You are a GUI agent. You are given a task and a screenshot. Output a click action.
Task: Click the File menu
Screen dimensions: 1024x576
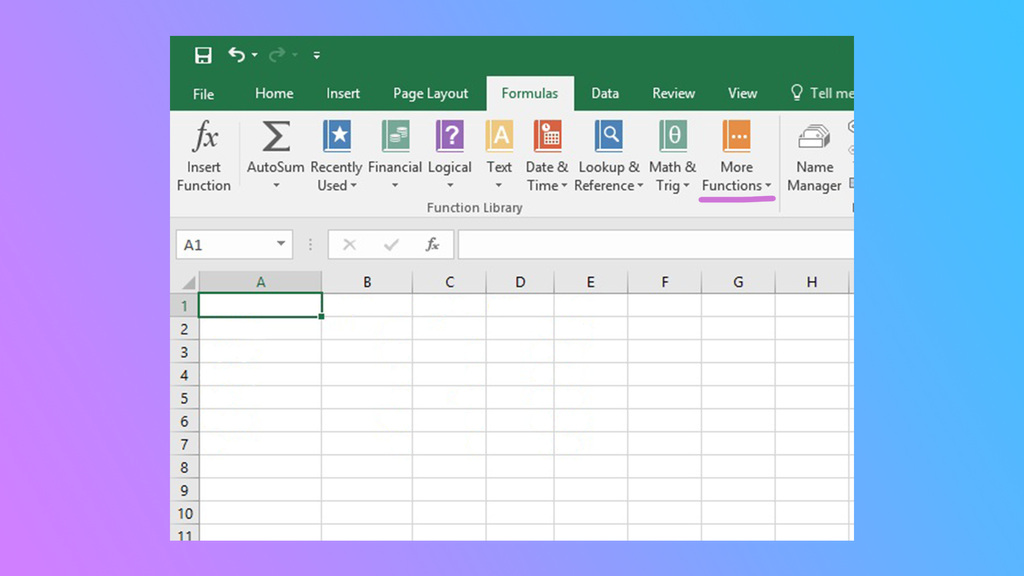203,93
